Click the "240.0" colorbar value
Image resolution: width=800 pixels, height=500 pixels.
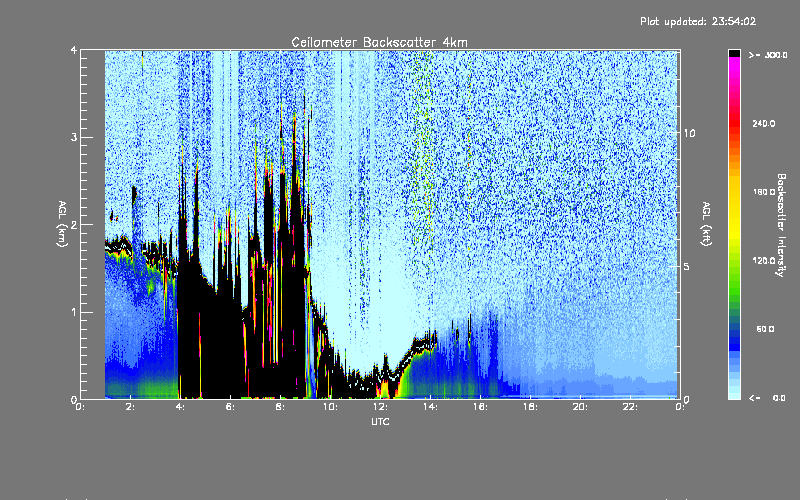(x=764, y=123)
